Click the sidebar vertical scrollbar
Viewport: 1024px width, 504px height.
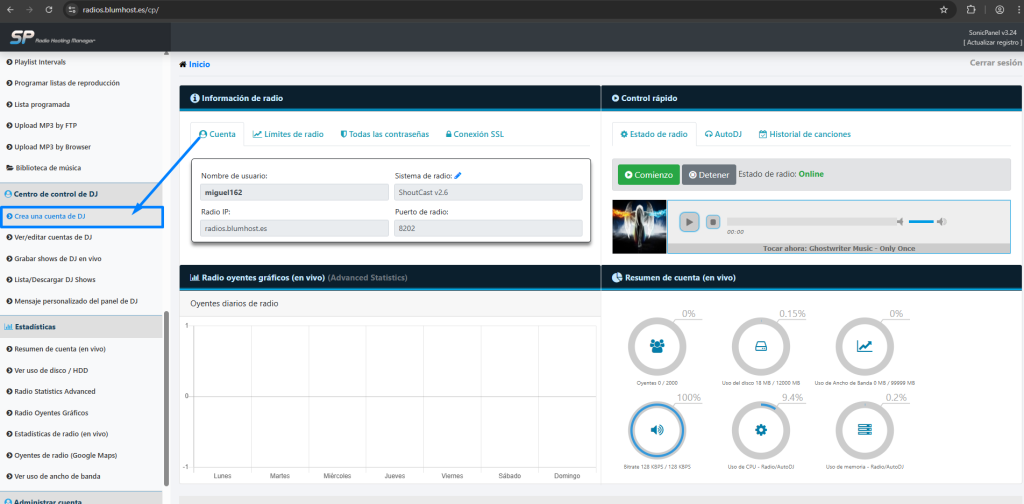(166, 398)
